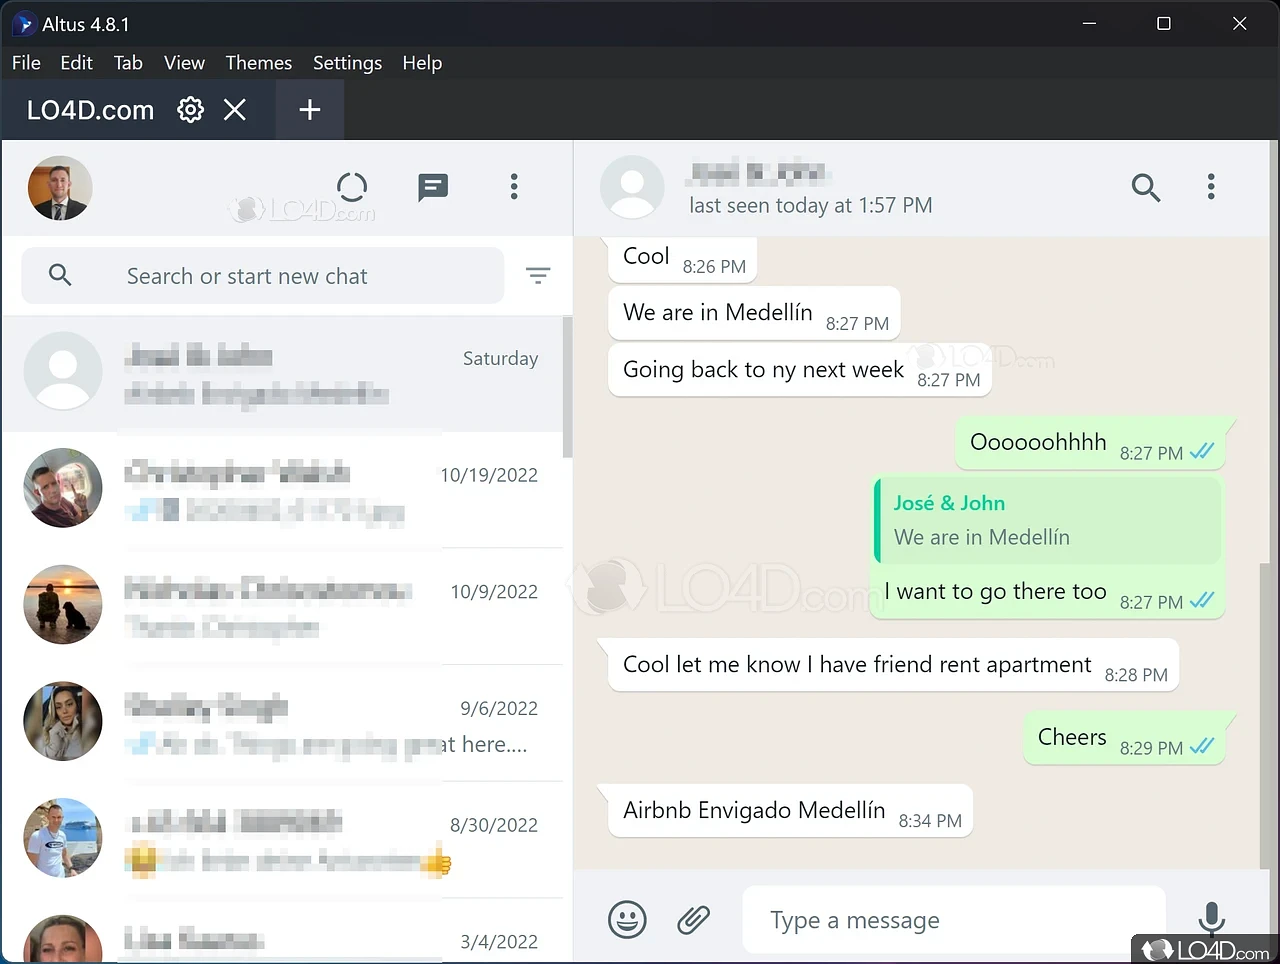
Task: Add a new tab with plus button
Action: click(x=310, y=110)
